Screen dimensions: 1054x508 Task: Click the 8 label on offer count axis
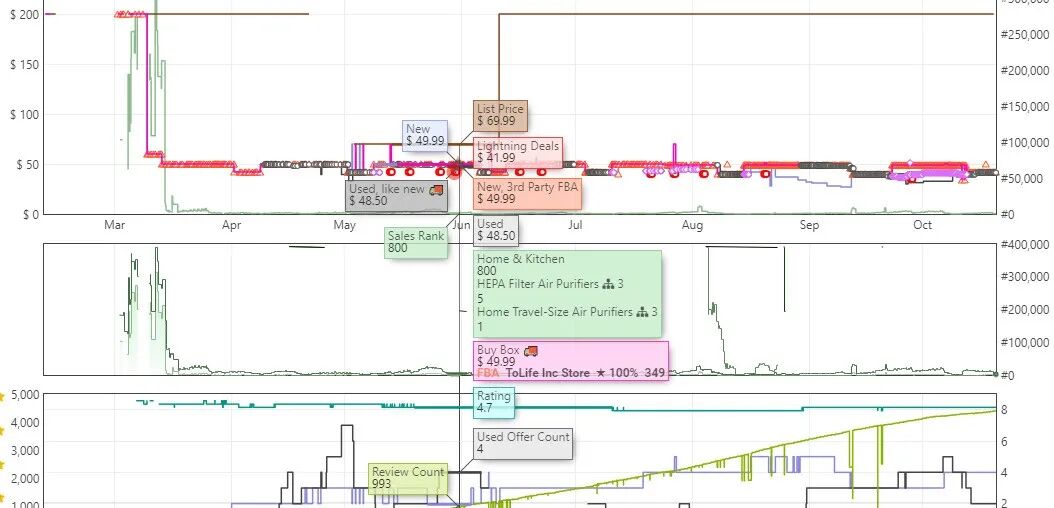(1003, 410)
